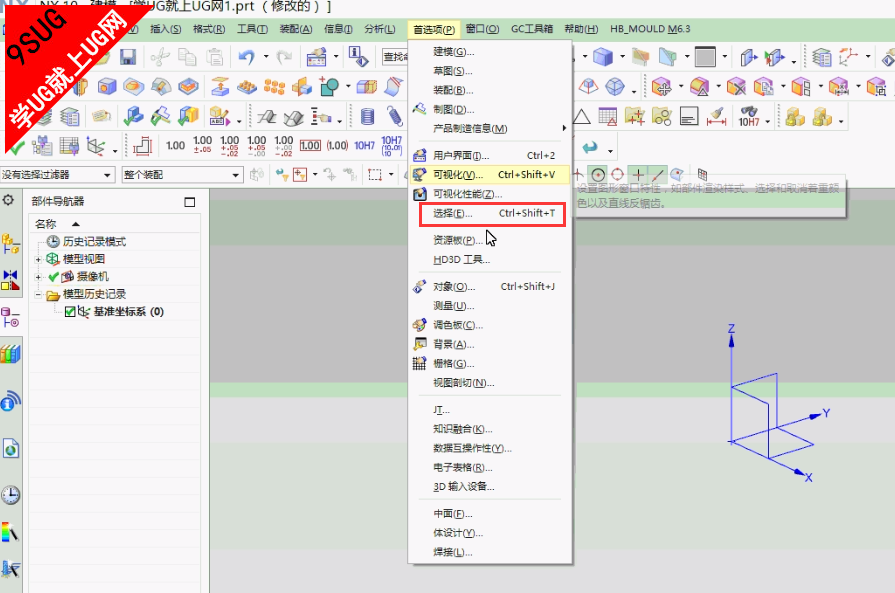895x593 pixels.
Task: Open the Constraint Navigator sidebar tab
Action: pos(10,280)
